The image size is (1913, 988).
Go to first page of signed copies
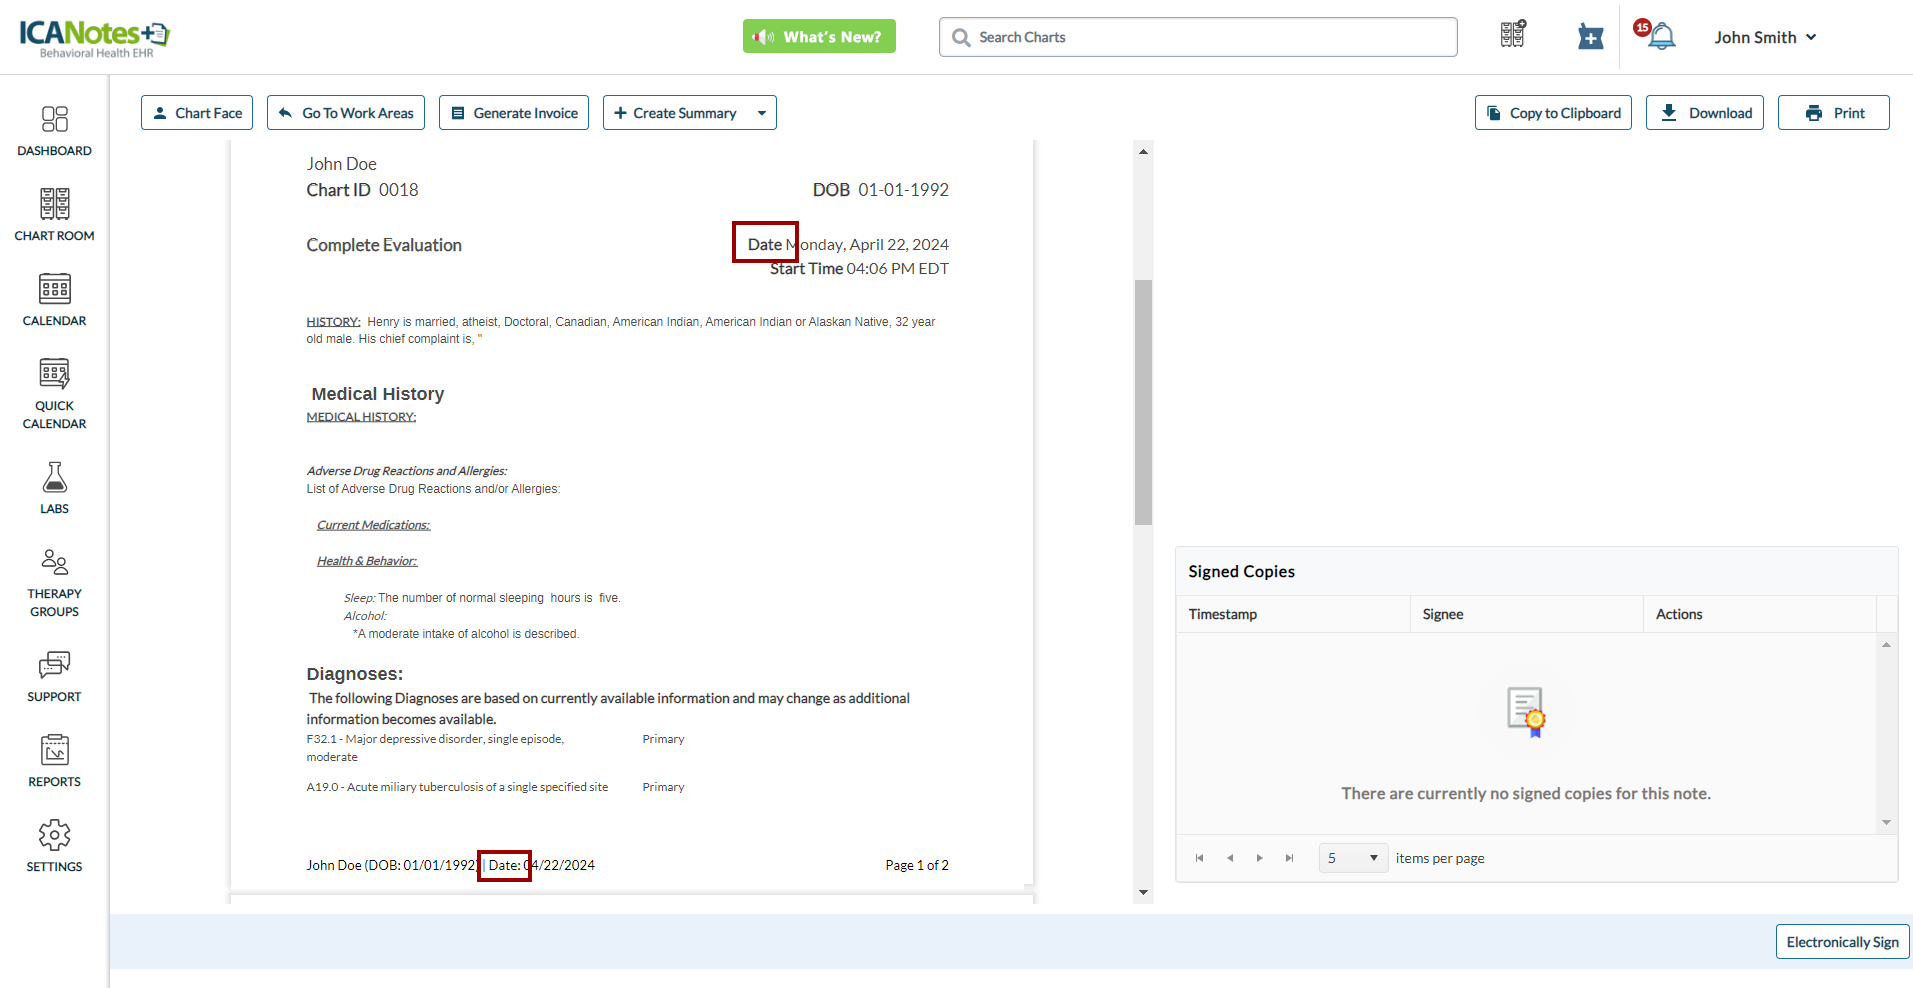tap(1199, 858)
